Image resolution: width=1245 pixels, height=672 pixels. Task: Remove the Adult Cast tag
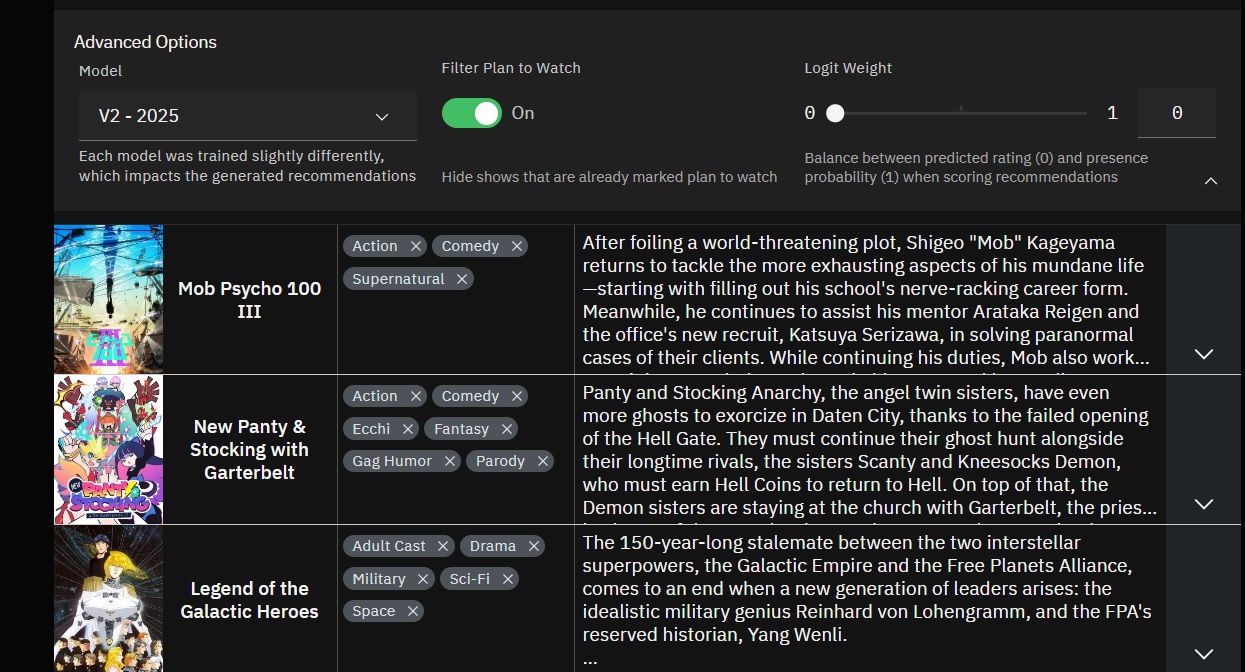(x=444, y=546)
